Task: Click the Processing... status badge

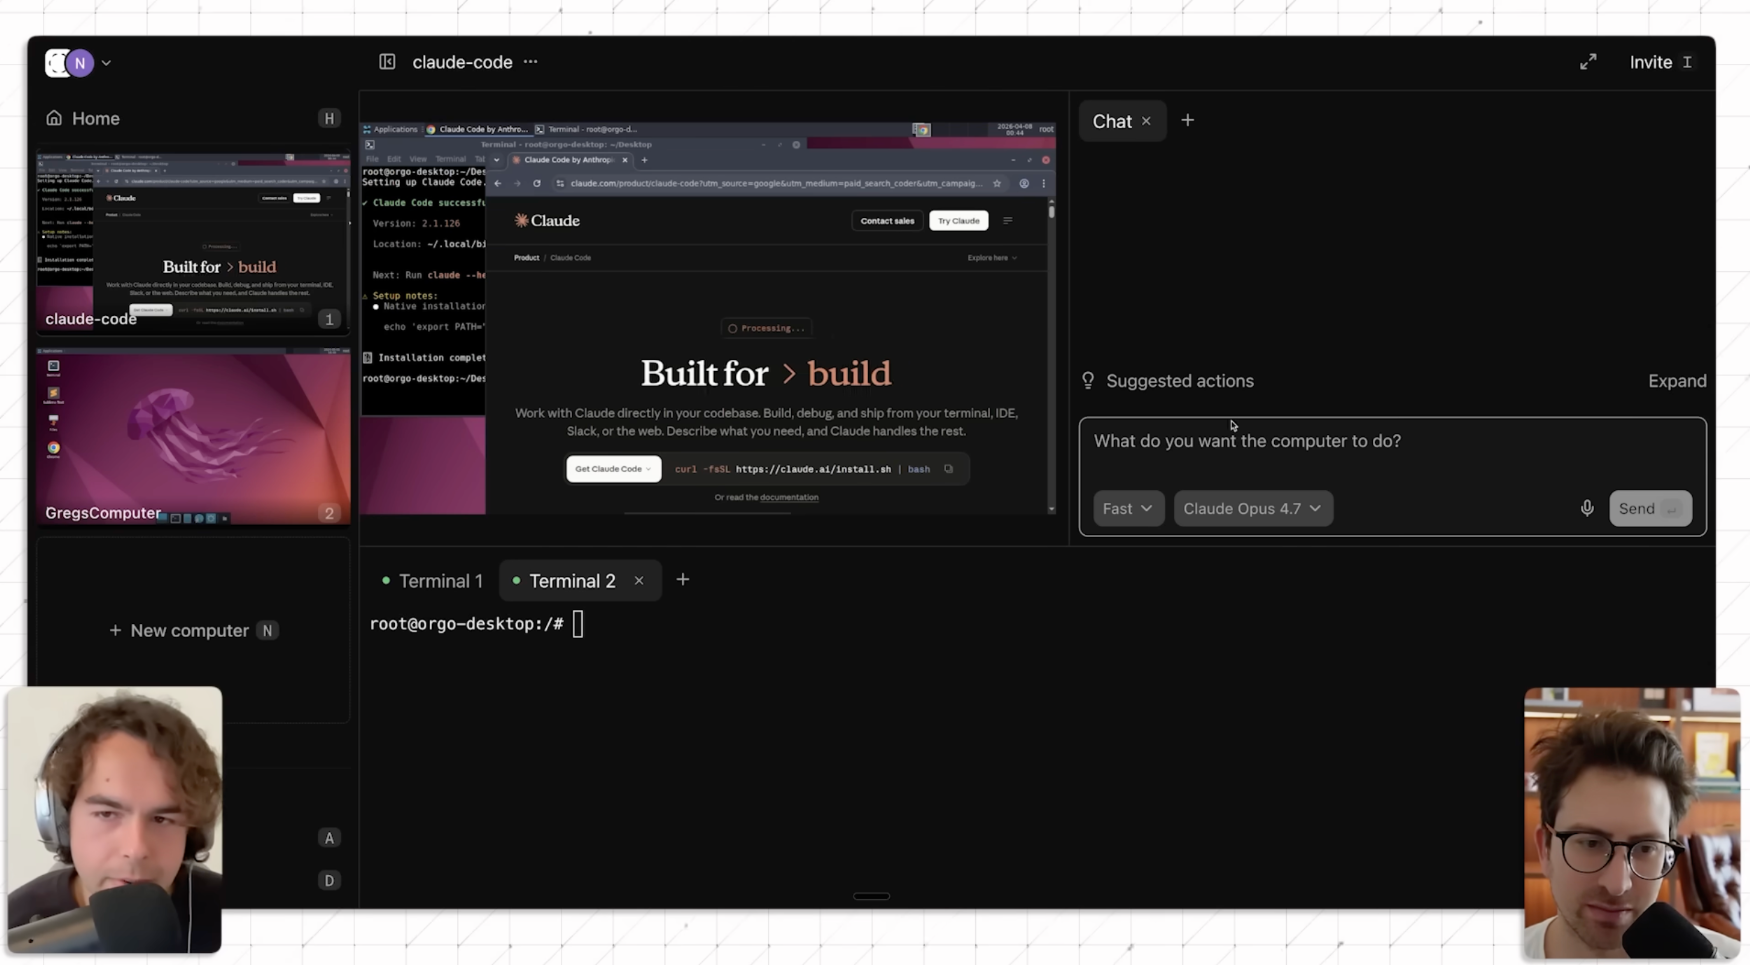Action: 766,328
